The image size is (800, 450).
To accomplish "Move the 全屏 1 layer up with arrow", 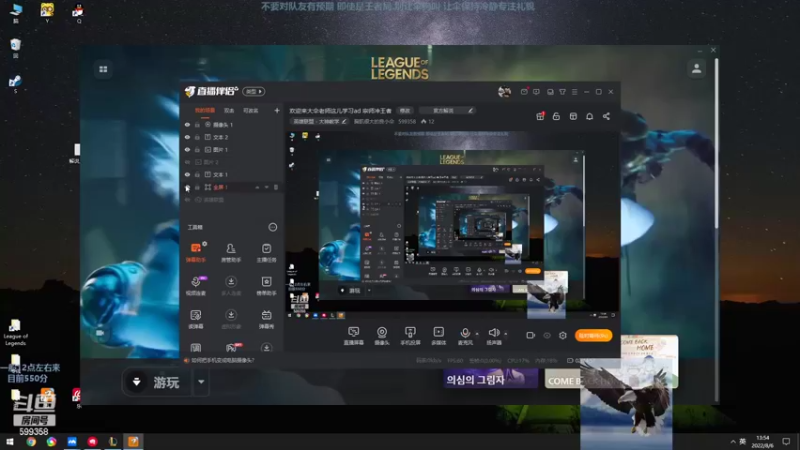I will (x=257, y=187).
